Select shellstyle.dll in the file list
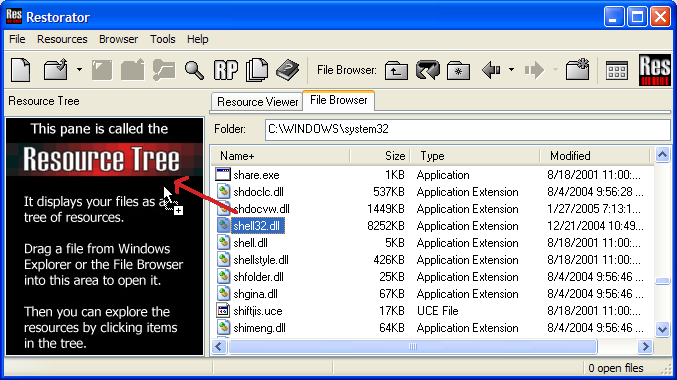This screenshot has height=380, width=677. click(x=261, y=260)
